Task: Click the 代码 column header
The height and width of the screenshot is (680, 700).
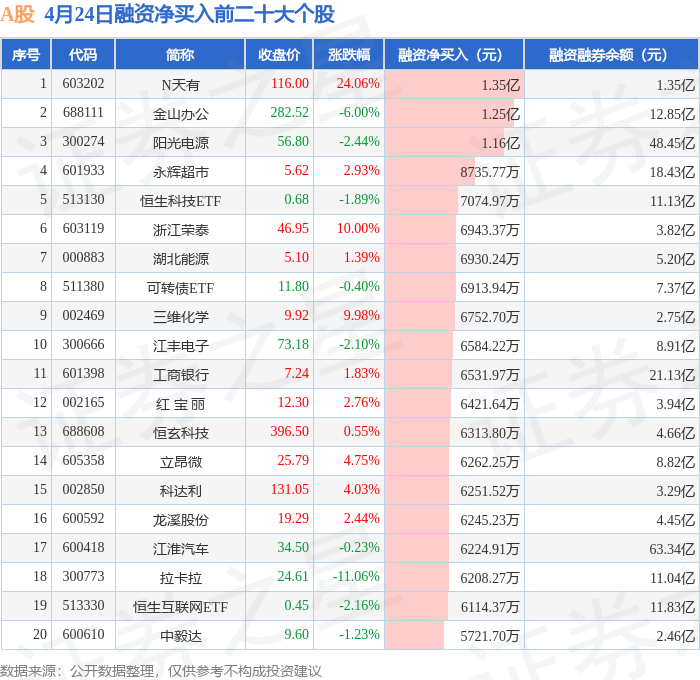Action: pos(83,55)
